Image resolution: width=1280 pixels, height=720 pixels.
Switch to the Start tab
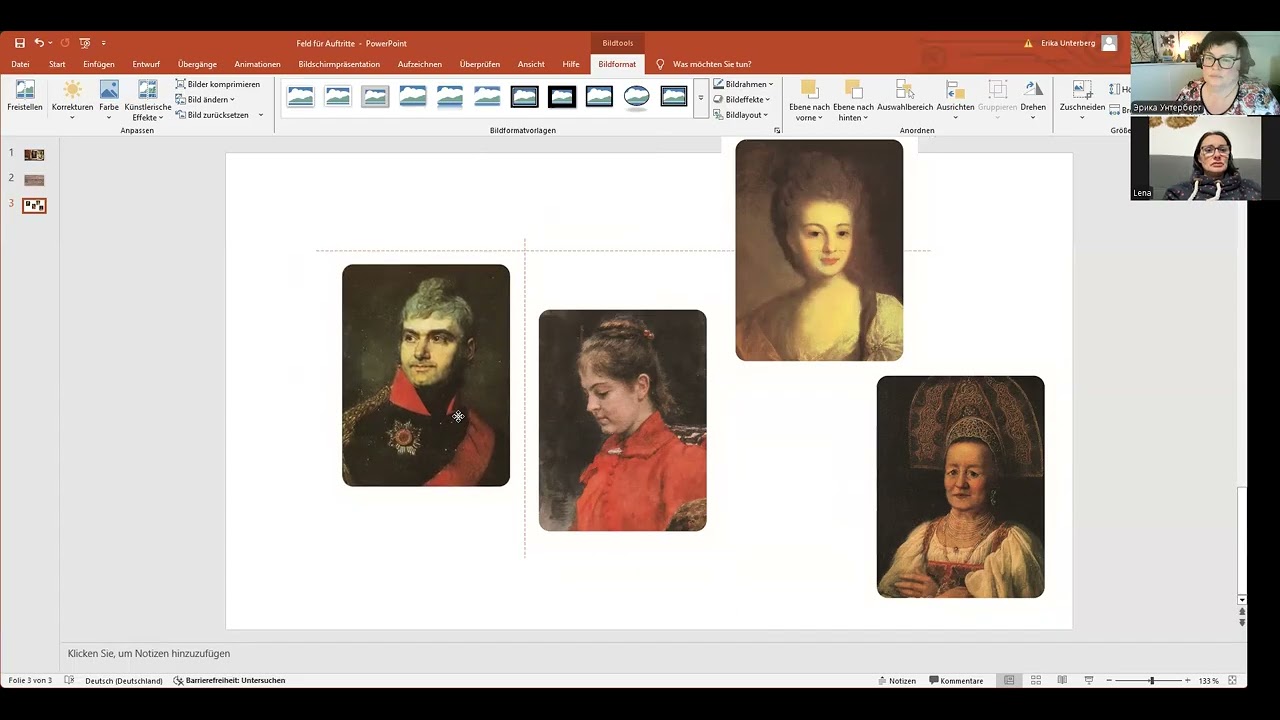57,64
